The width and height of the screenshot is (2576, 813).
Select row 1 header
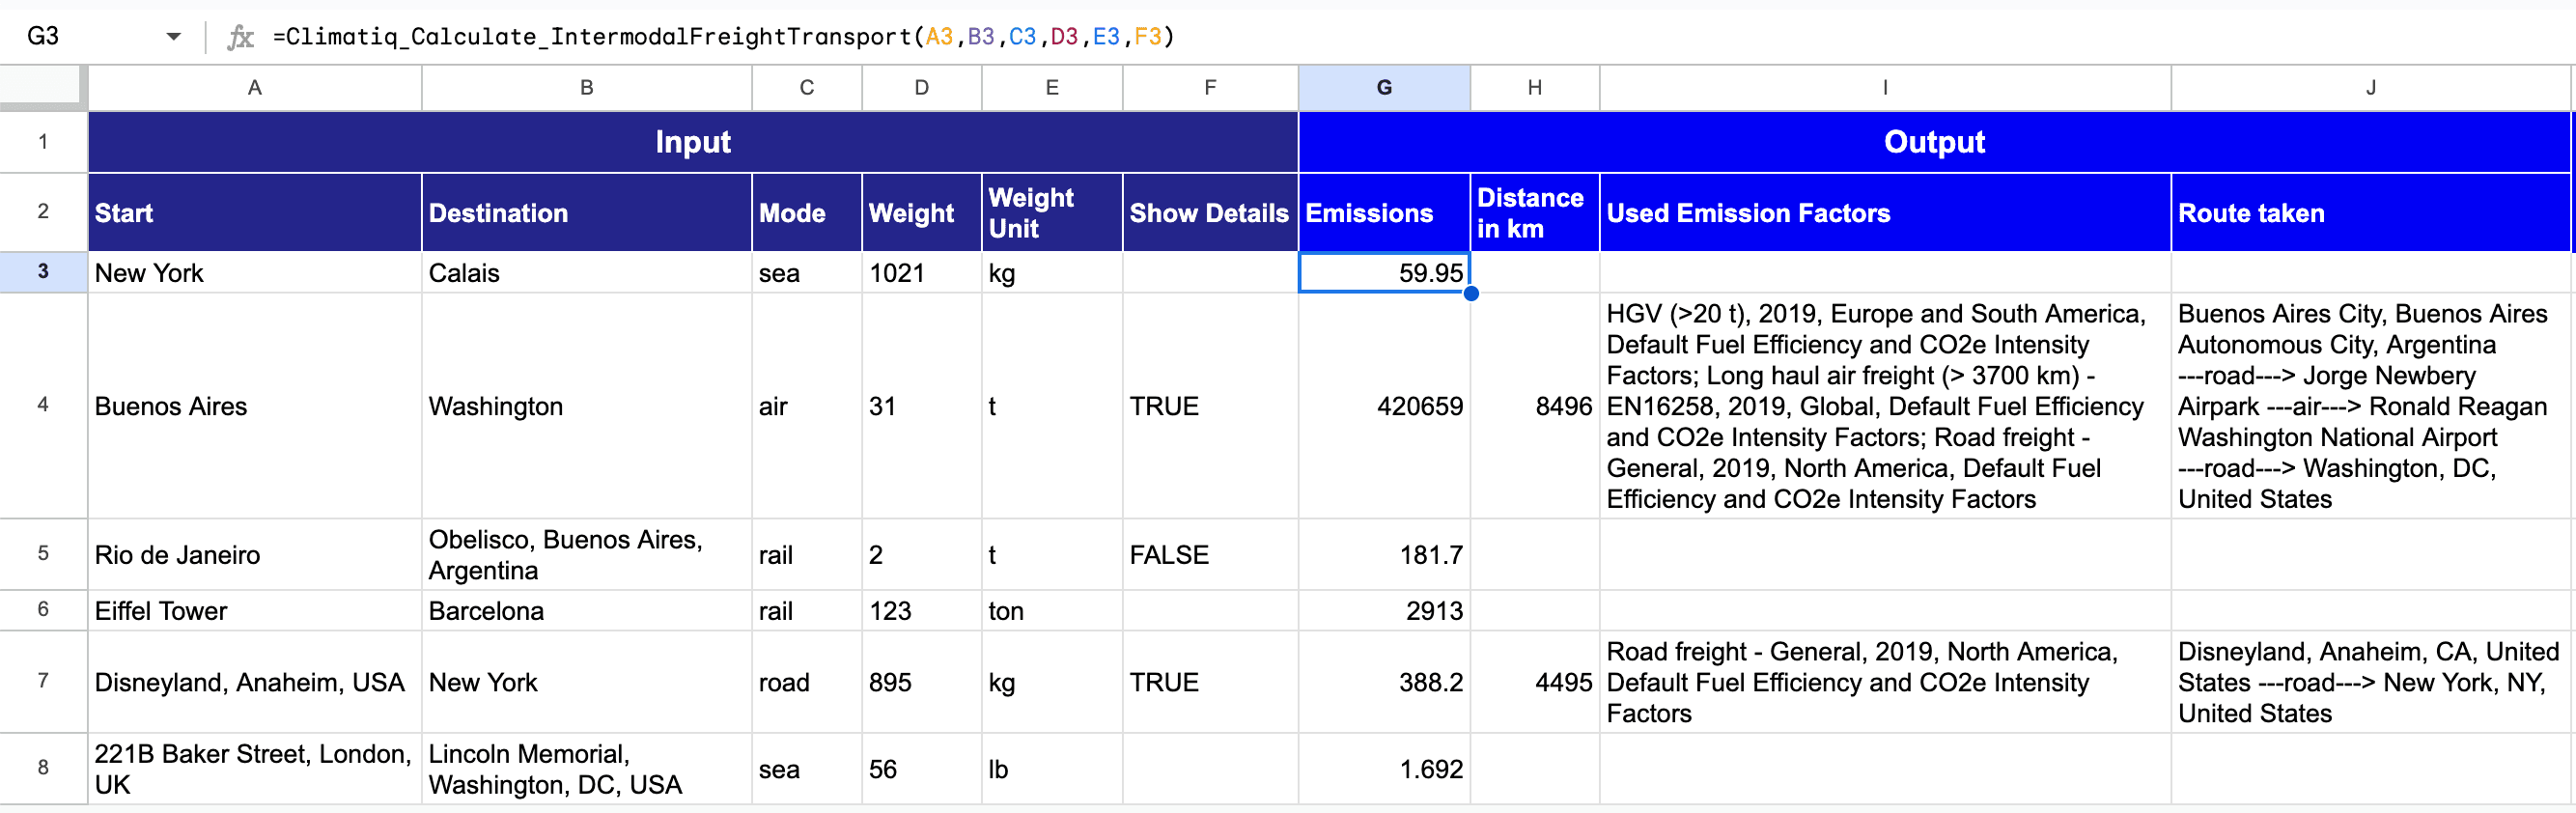(x=43, y=142)
